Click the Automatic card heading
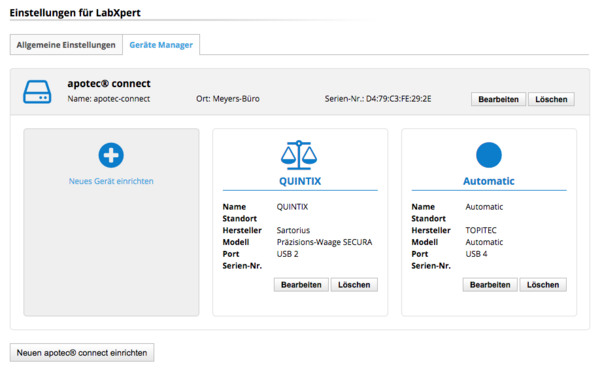 click(x=489, y=181)
